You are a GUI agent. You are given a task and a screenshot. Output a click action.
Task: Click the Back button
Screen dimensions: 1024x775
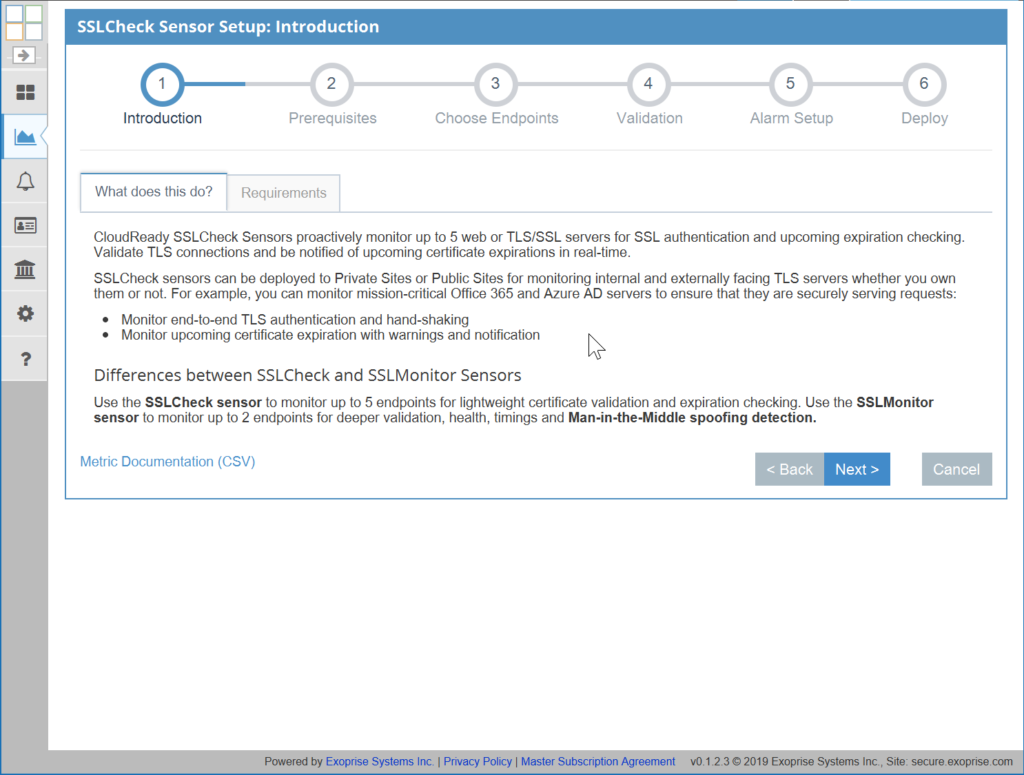789,469
